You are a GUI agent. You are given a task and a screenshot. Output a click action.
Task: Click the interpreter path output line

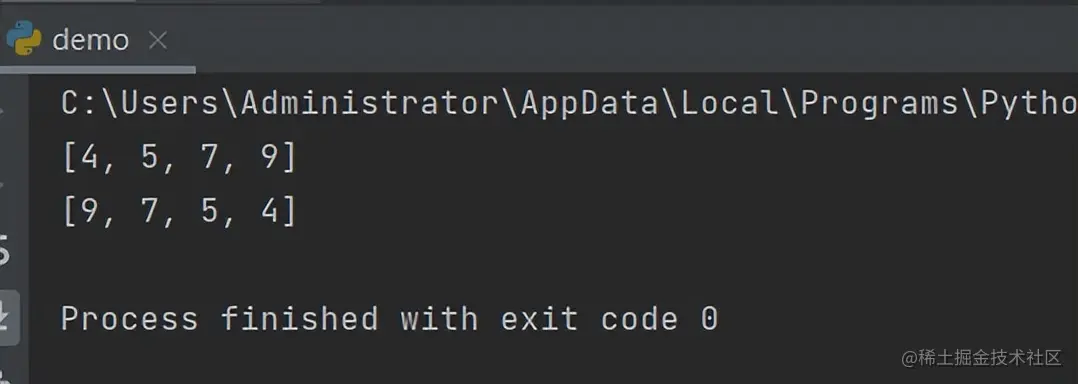point(569,104)
